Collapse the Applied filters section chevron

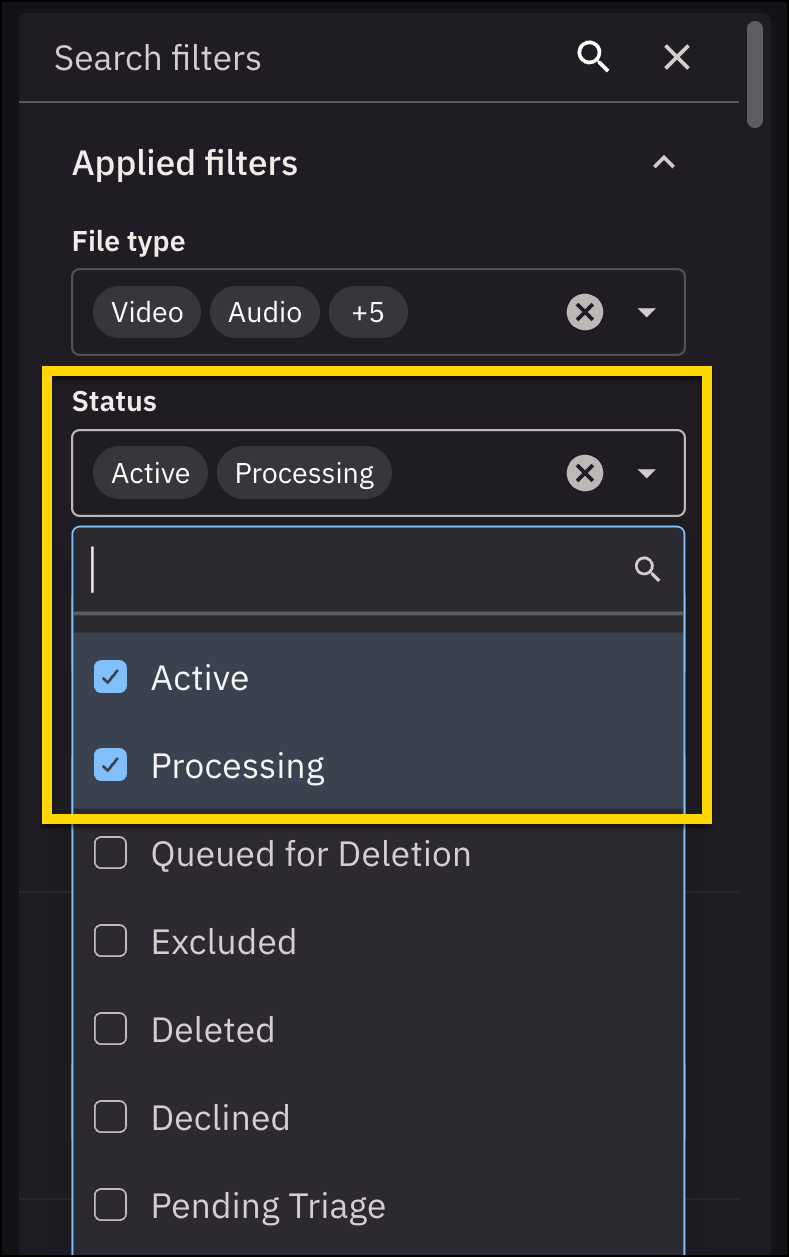coord(664,162)
